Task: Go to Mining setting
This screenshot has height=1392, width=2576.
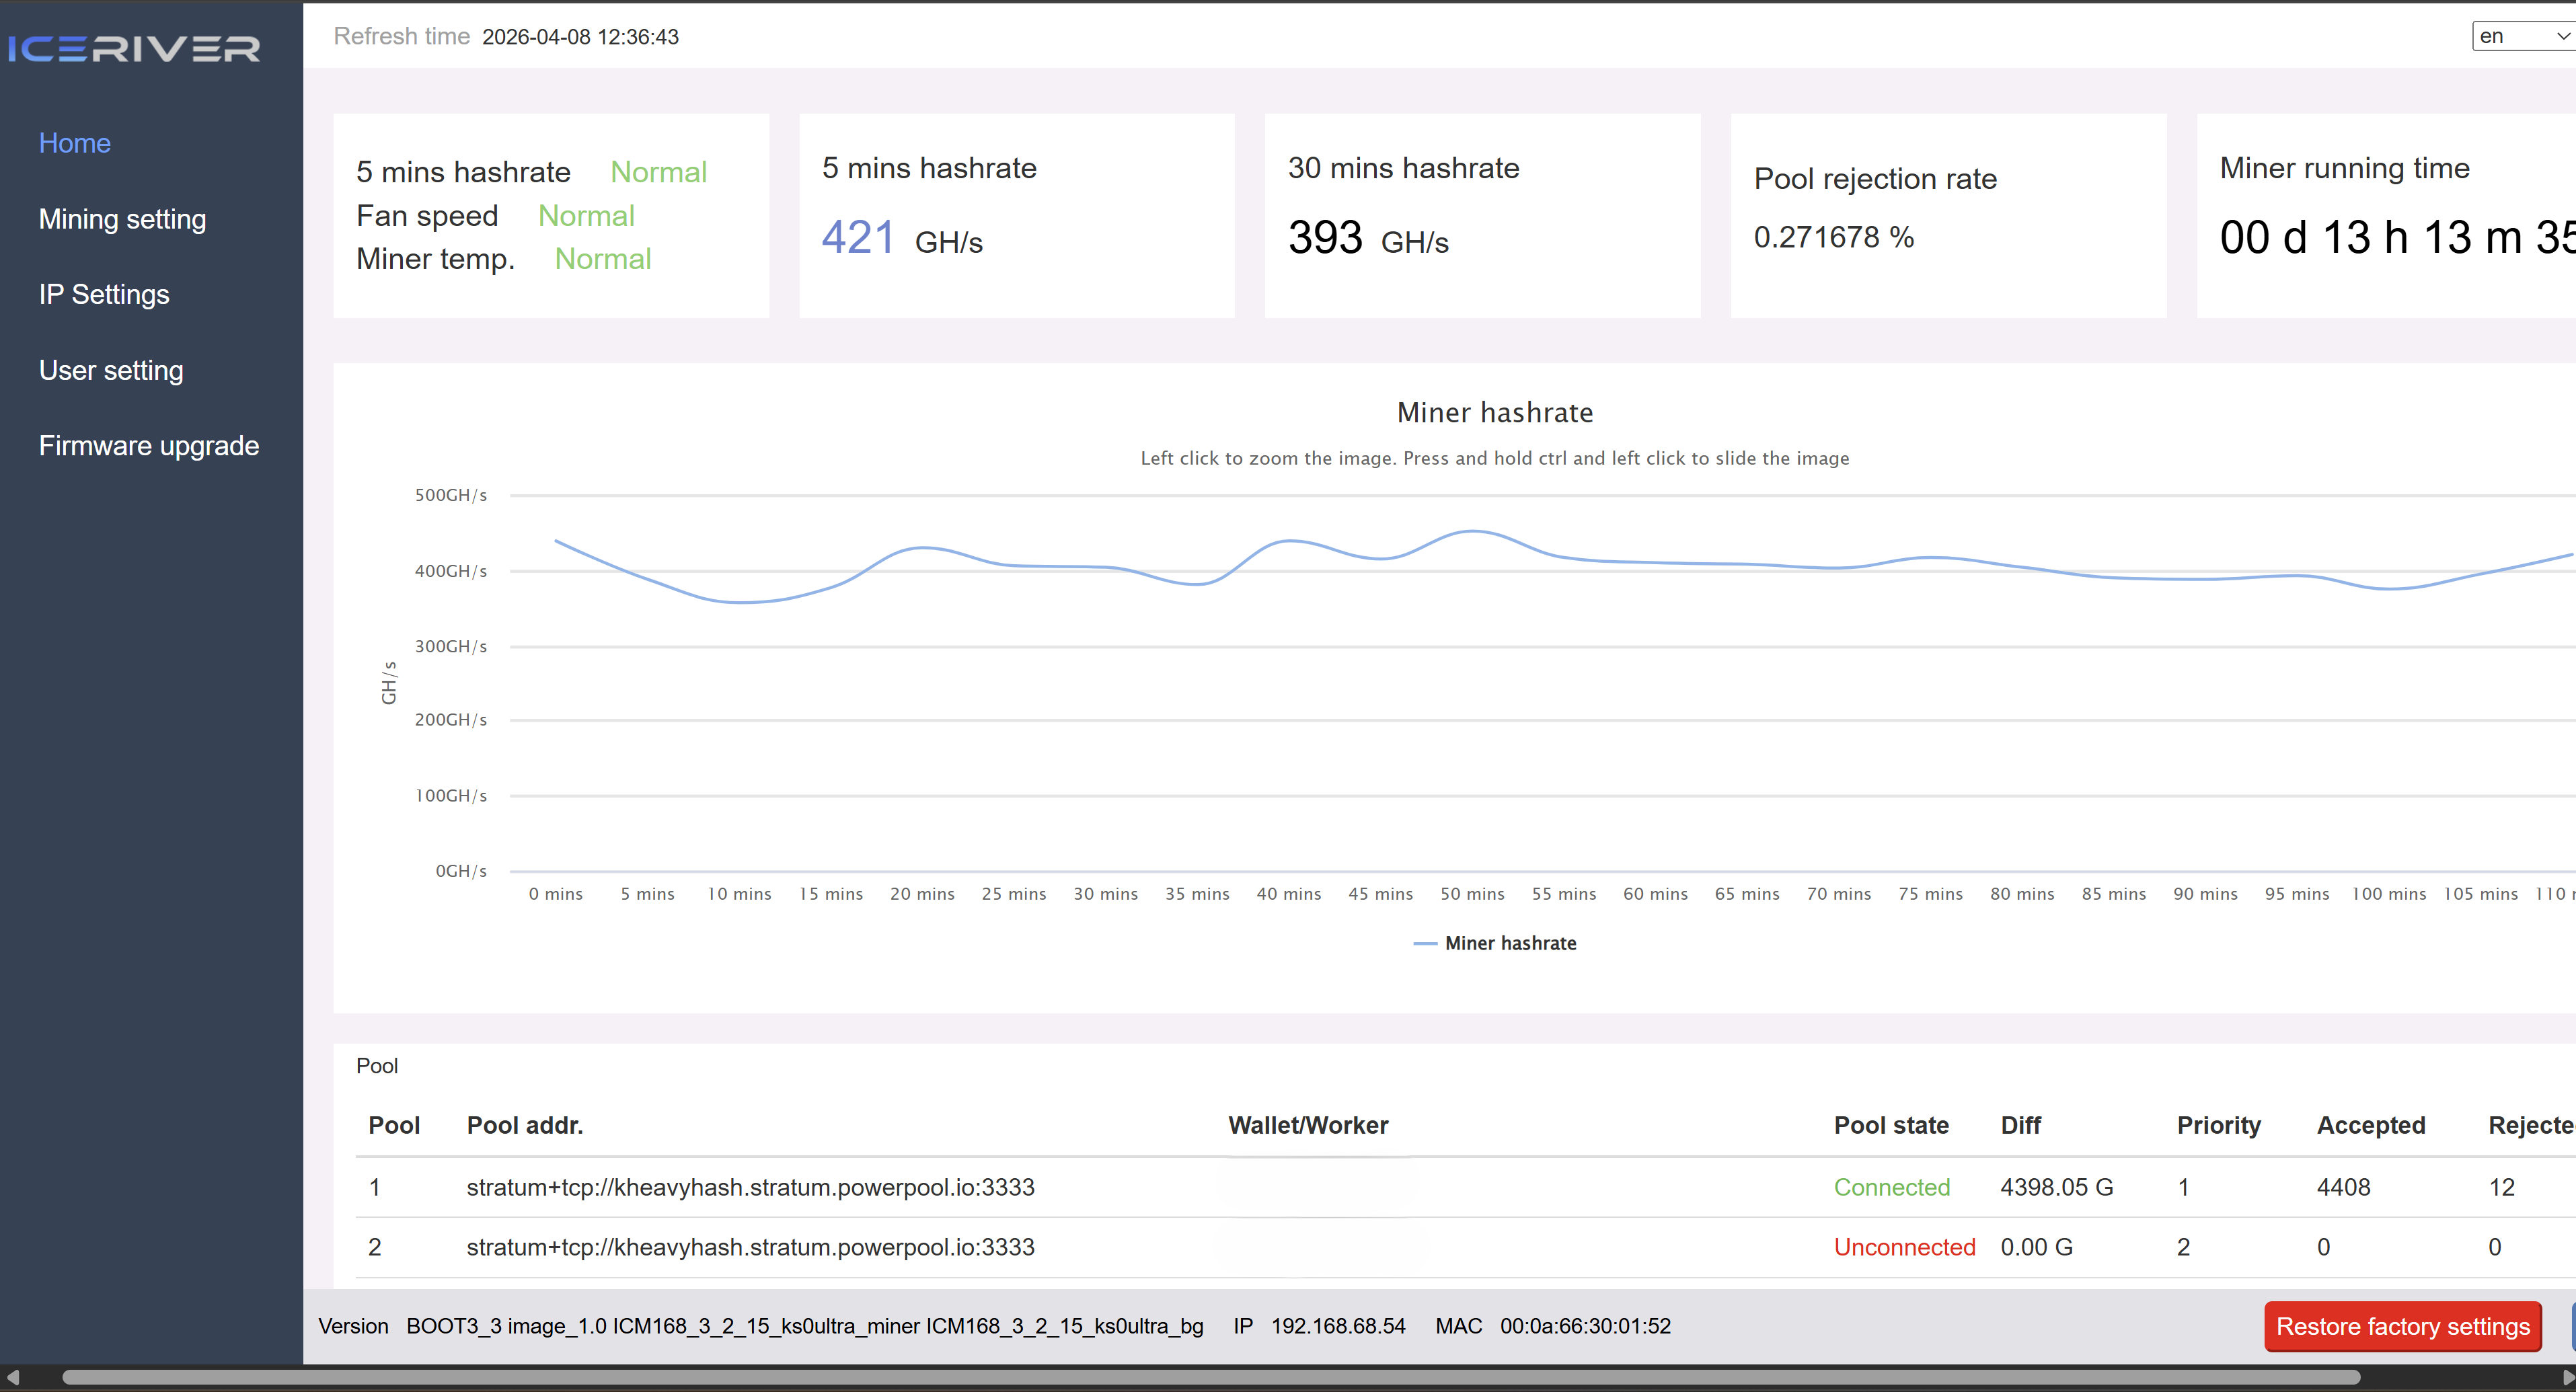Action: coord(122,219)
